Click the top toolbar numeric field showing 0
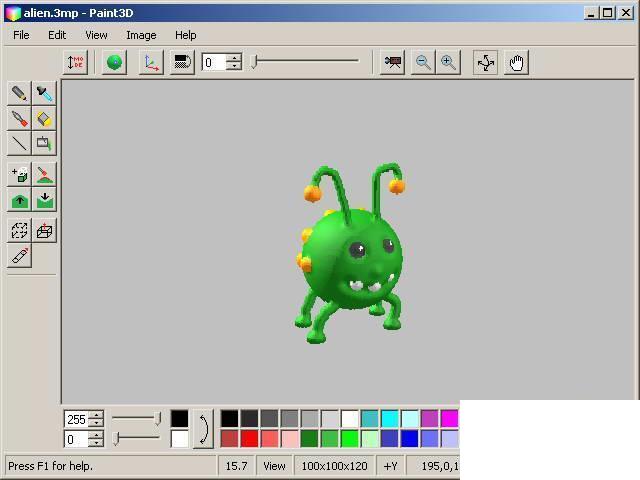Image resolution: width=640 pixels, height=480 pixels. (x=214, y=62)
